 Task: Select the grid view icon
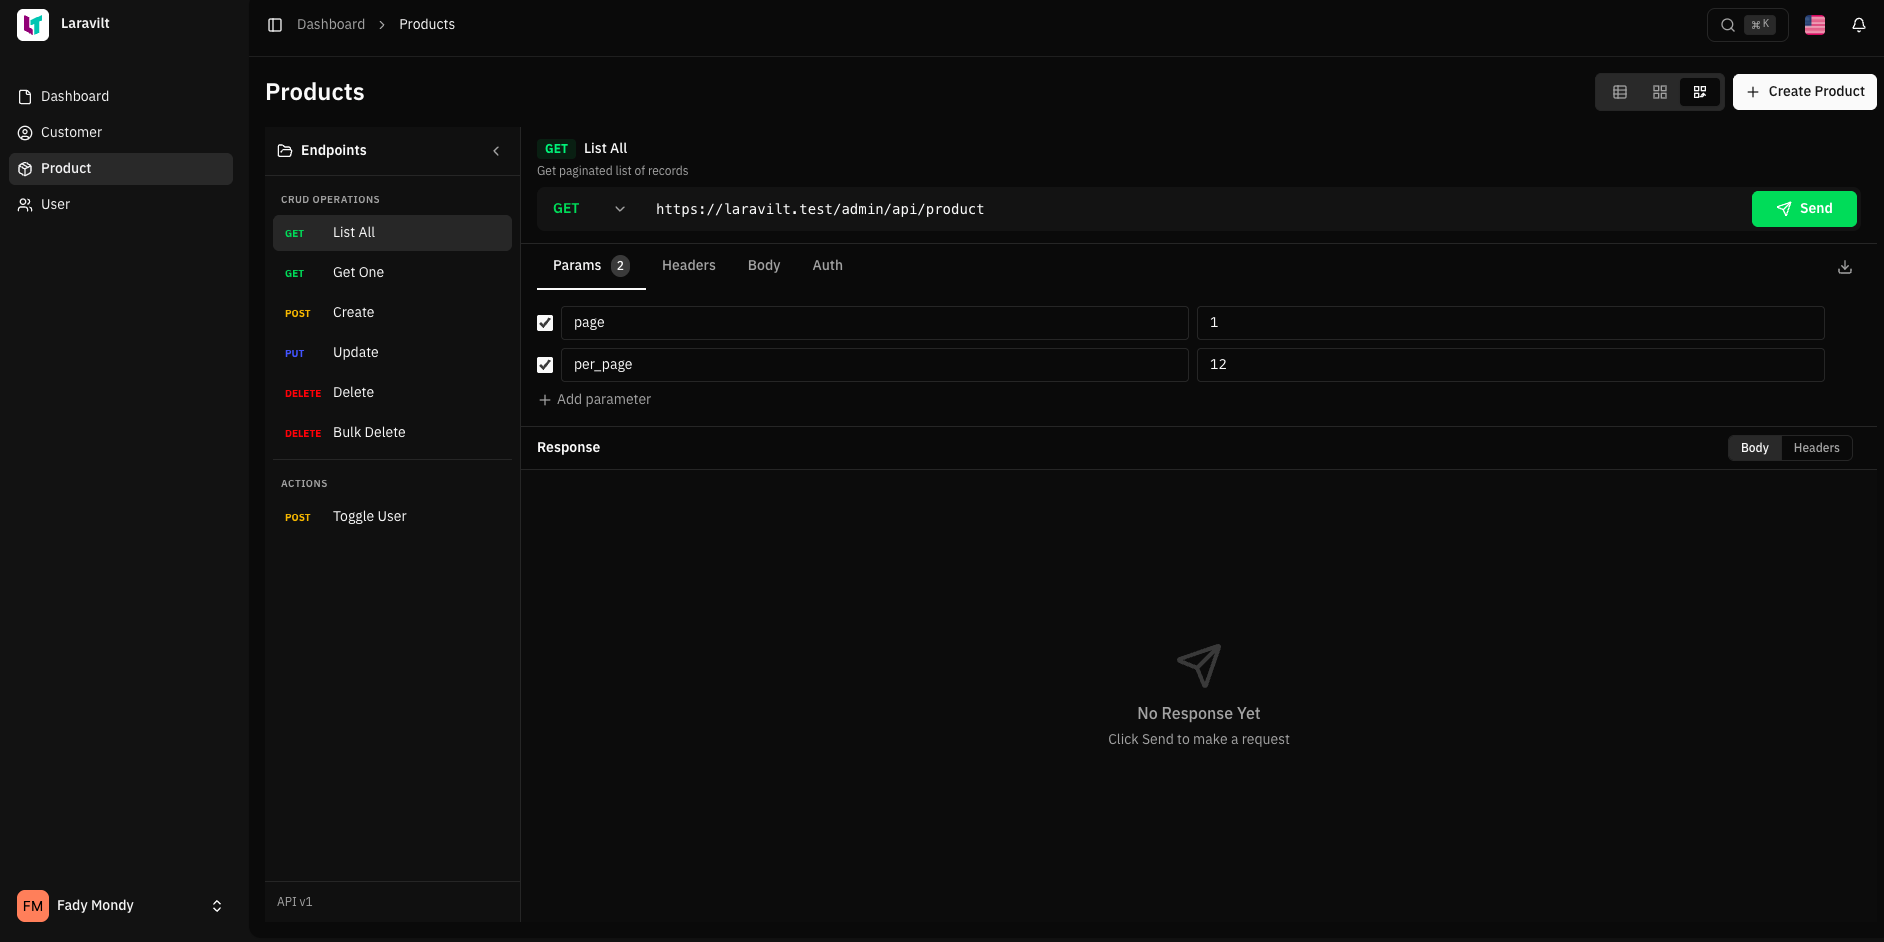pos(1660,91)
